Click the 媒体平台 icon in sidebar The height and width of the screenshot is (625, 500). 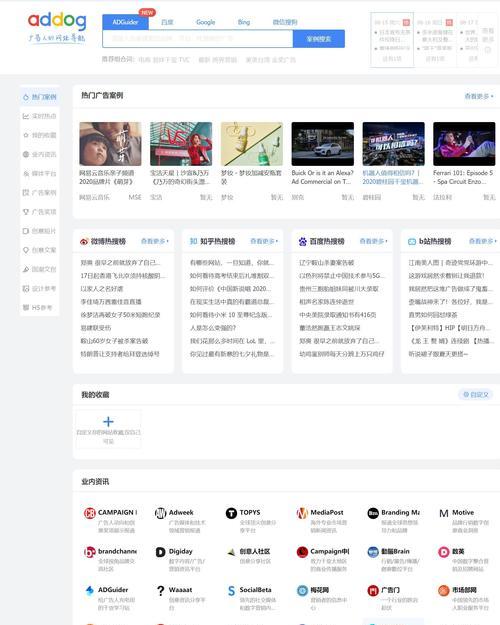click(x=26, y=173)
